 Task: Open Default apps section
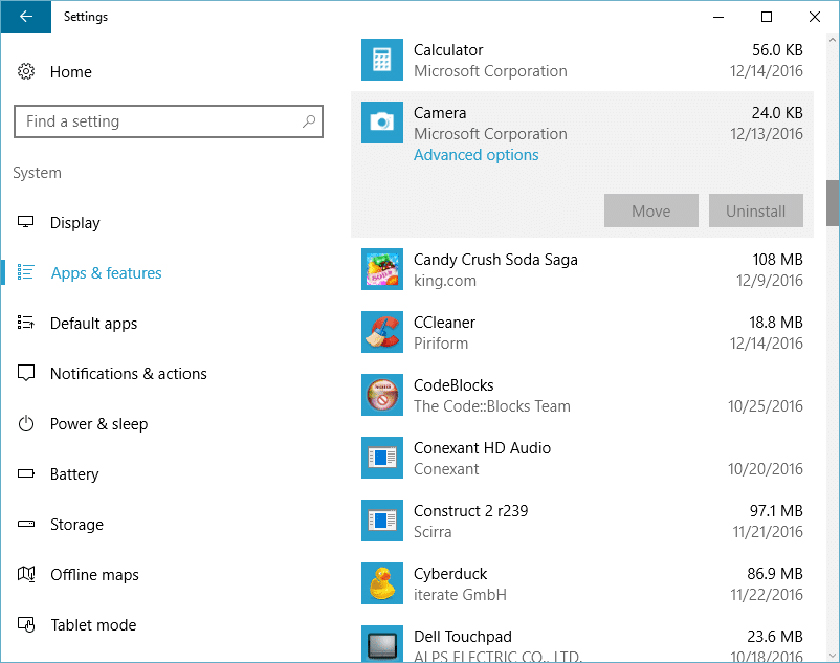click(93, 324)
